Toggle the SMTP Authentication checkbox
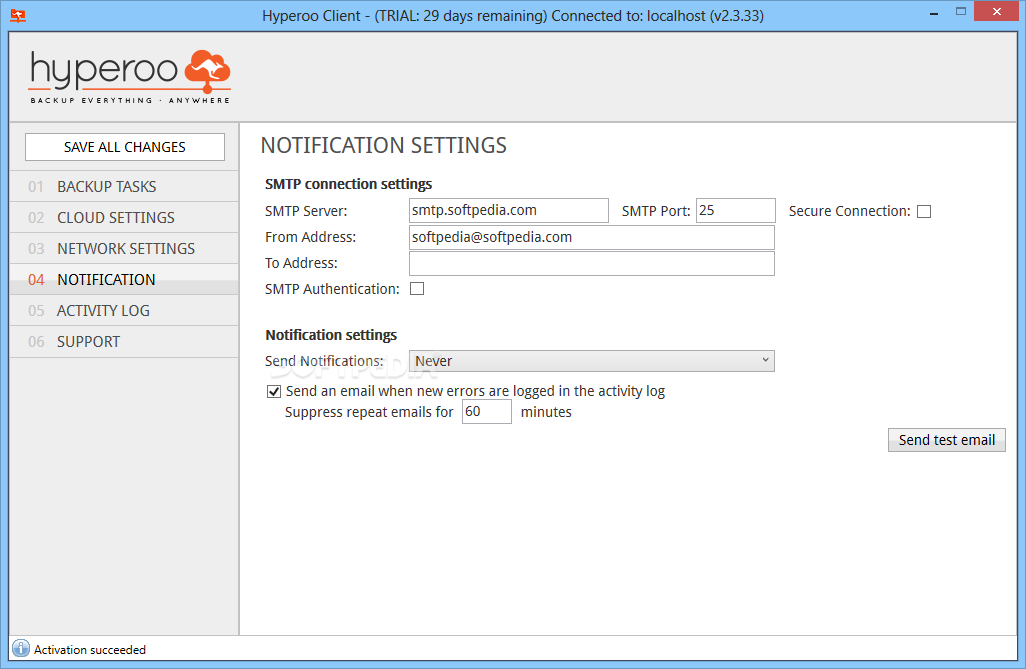 (417, 289)
